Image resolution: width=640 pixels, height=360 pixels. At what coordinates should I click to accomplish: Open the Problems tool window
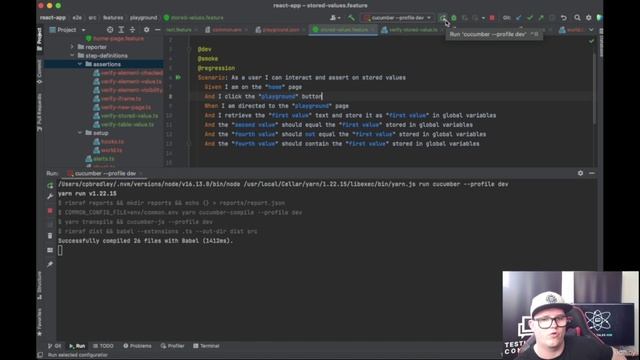point(137,346)
